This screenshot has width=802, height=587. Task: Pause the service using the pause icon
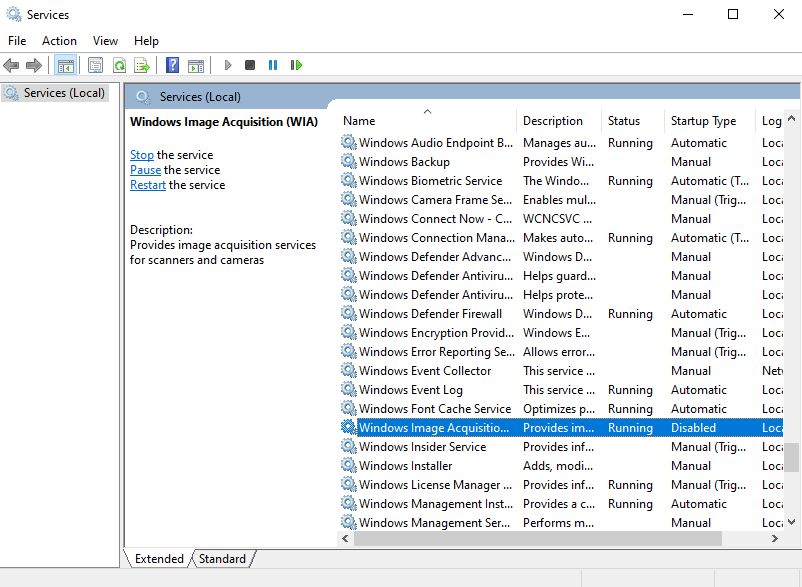[274, 64]
